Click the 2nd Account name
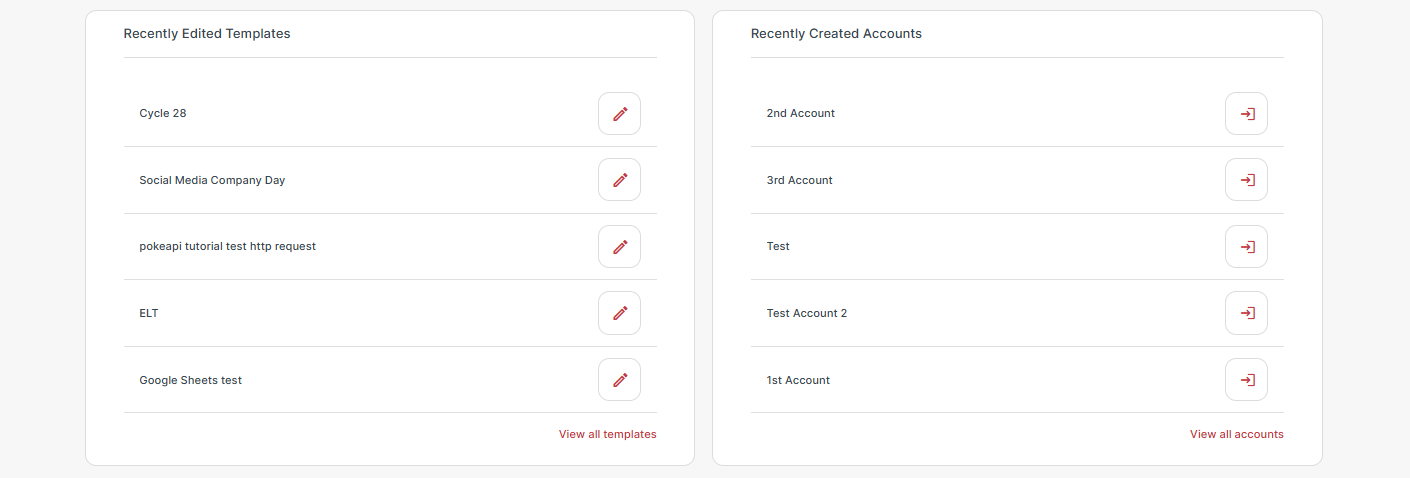 tap(800, 113)
